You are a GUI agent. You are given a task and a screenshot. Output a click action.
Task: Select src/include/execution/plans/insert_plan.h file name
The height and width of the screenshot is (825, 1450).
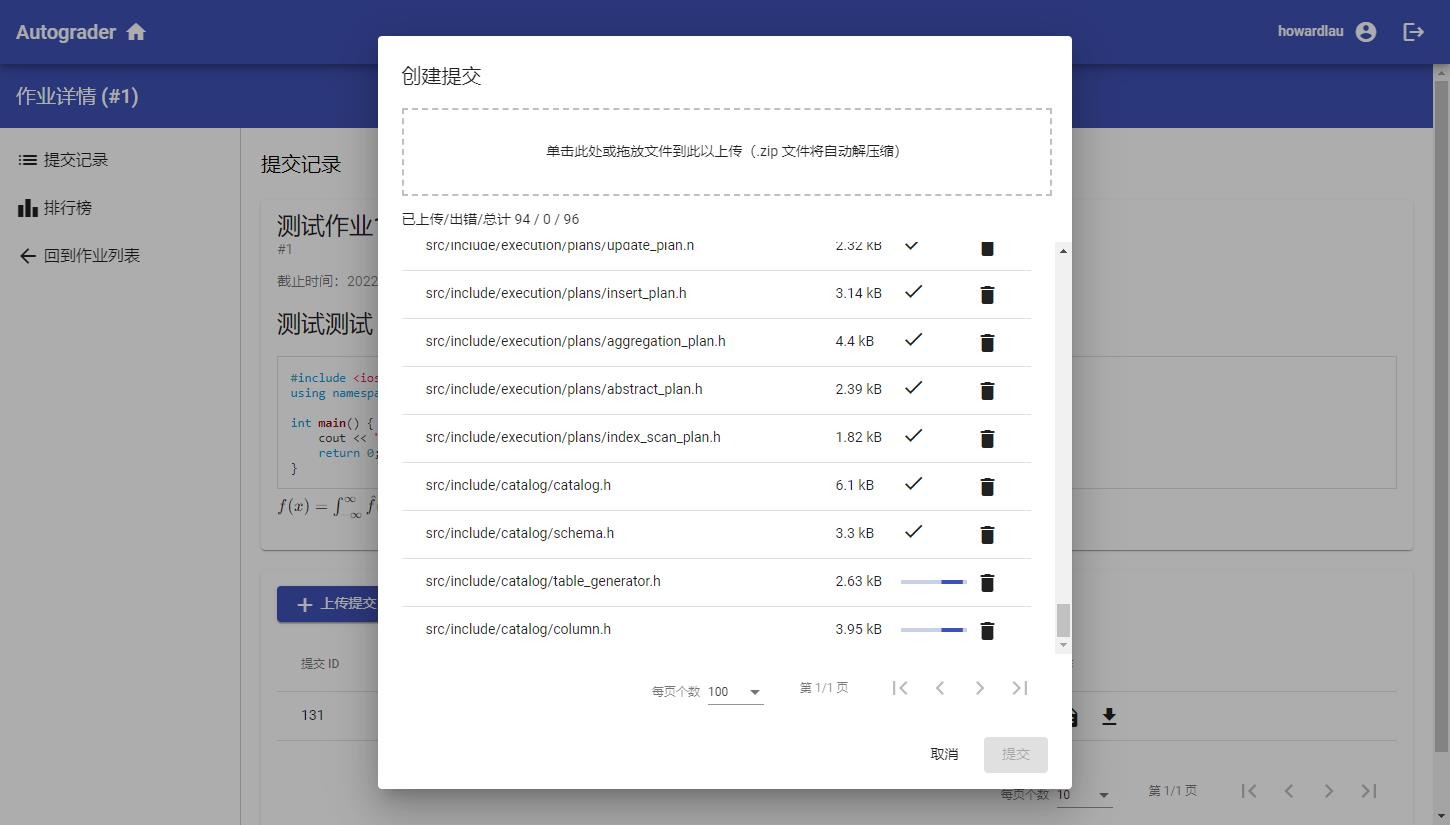(556, 293)
